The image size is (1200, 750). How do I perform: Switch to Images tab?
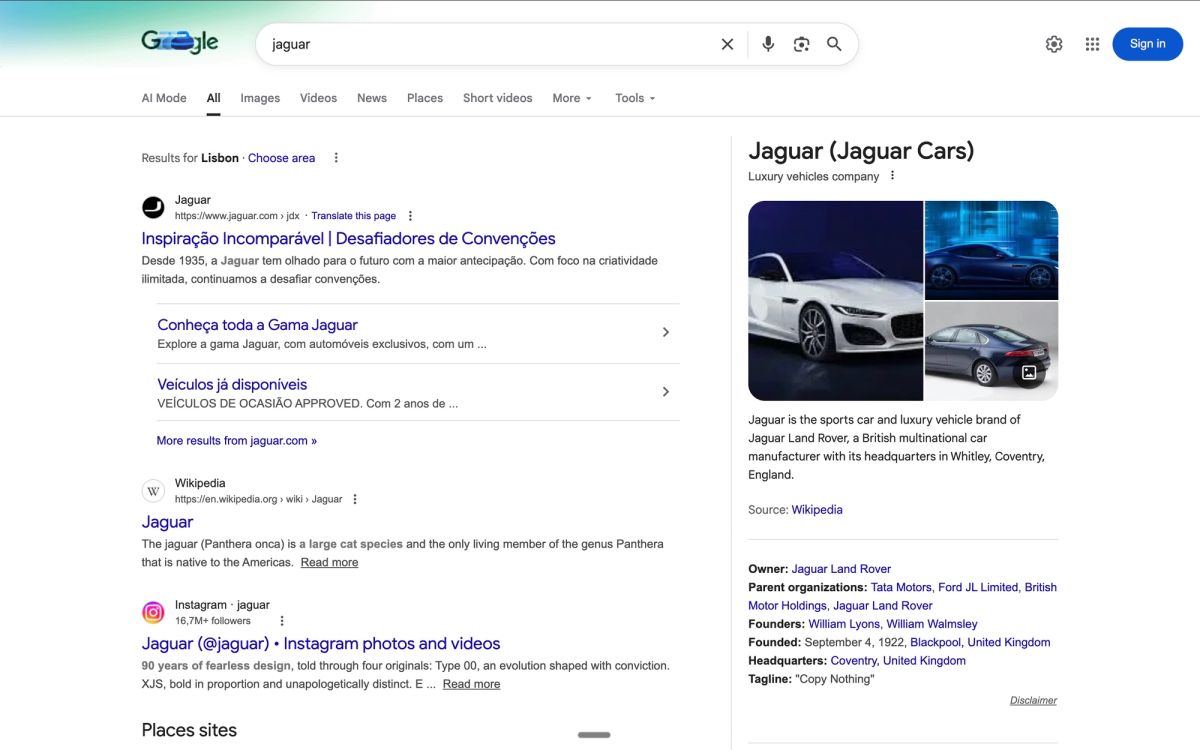[260, 98]
